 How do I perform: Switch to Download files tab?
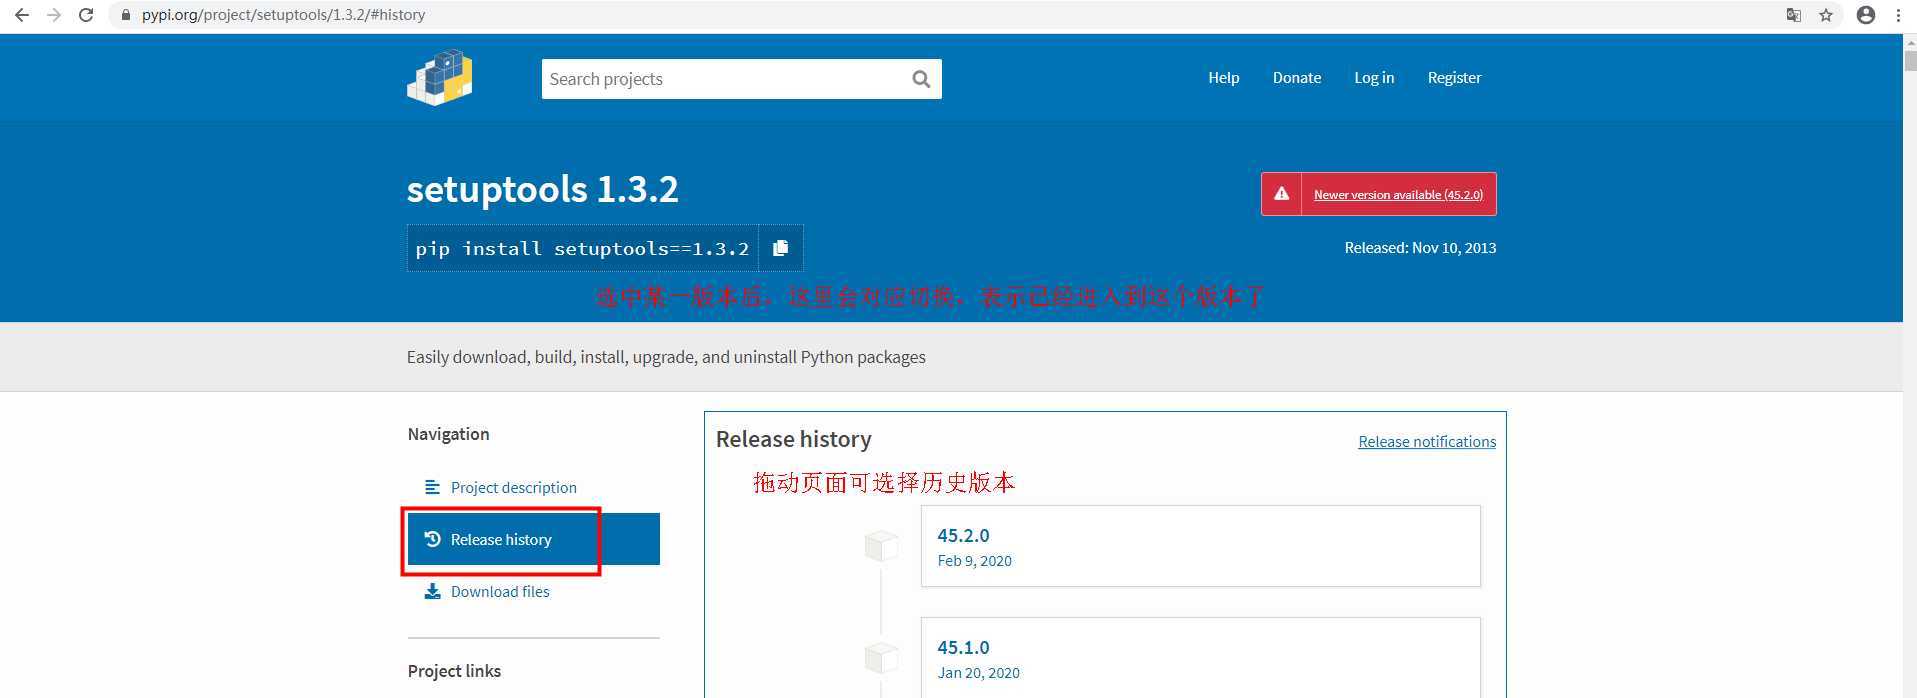click(533, 591)
